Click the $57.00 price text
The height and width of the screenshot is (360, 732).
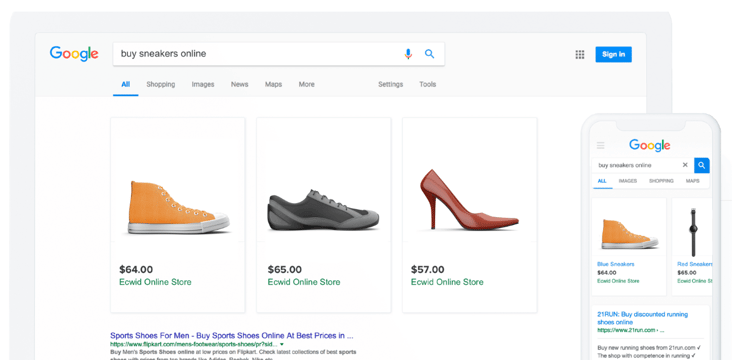428,269
